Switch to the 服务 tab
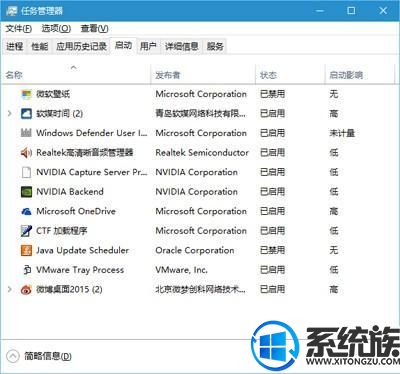This screenshot has width=400, height=374. pyautogui.click(x=215, y=46)
